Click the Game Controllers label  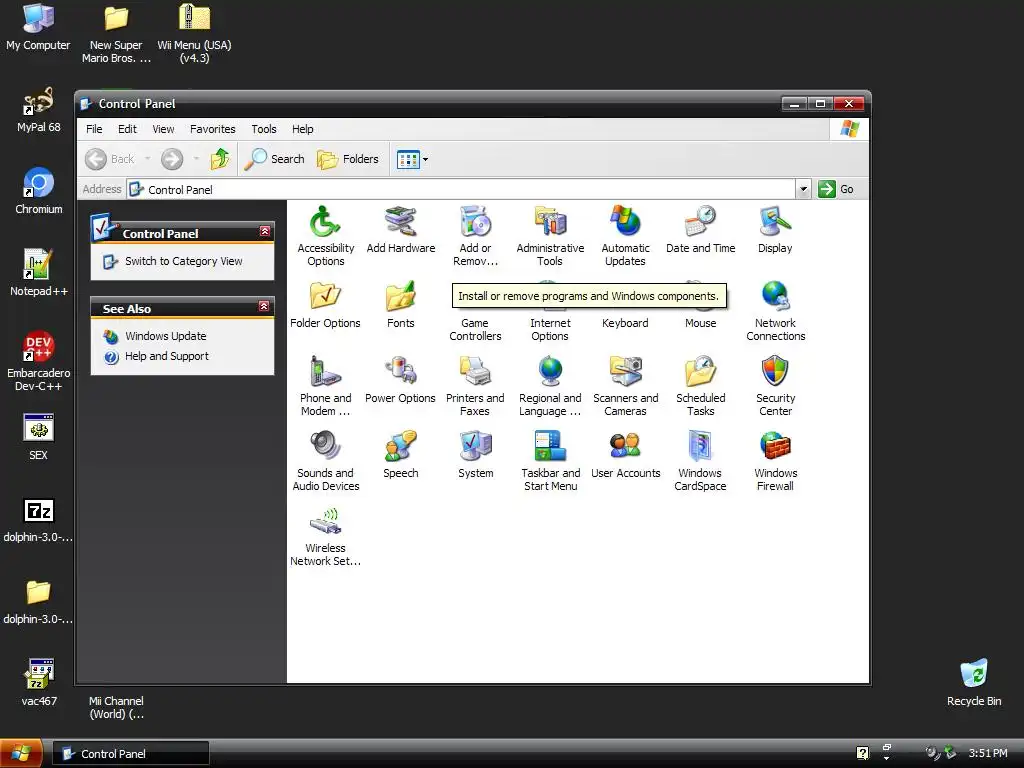(x=475, y=330)
